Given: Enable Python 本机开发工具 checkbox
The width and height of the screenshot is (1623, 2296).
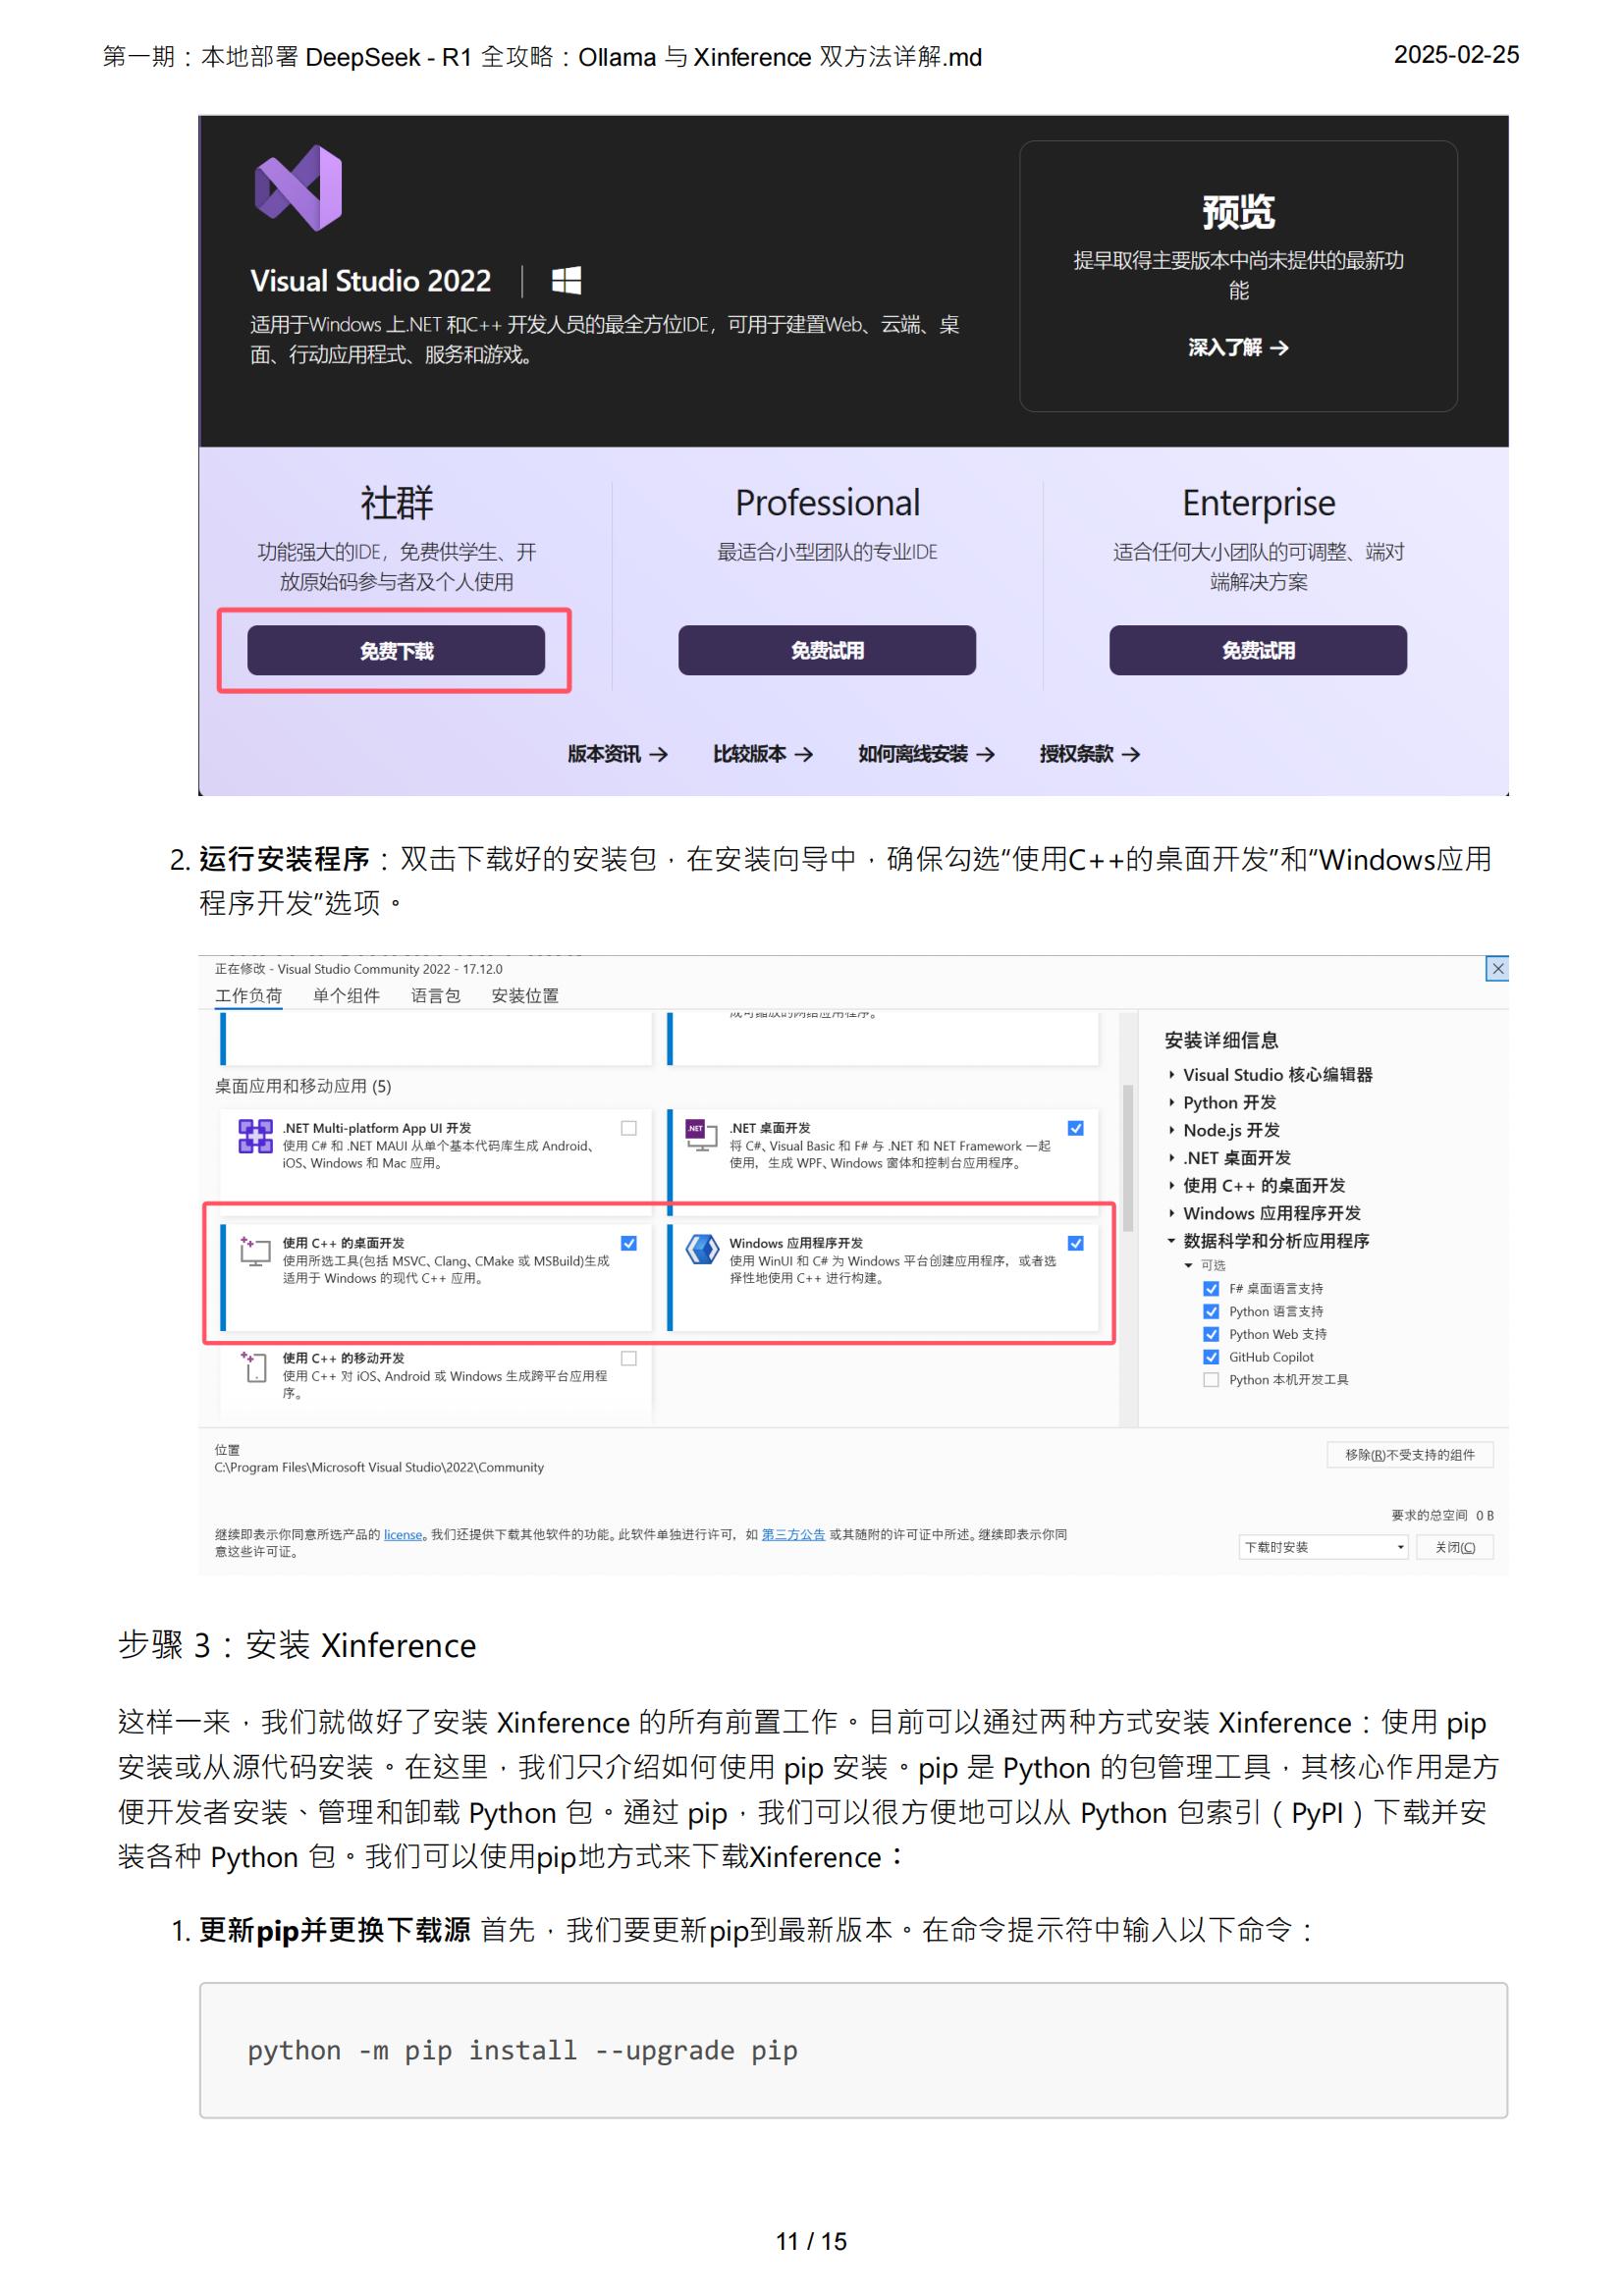Looking at the screenshot, I should (1210, 1380).
